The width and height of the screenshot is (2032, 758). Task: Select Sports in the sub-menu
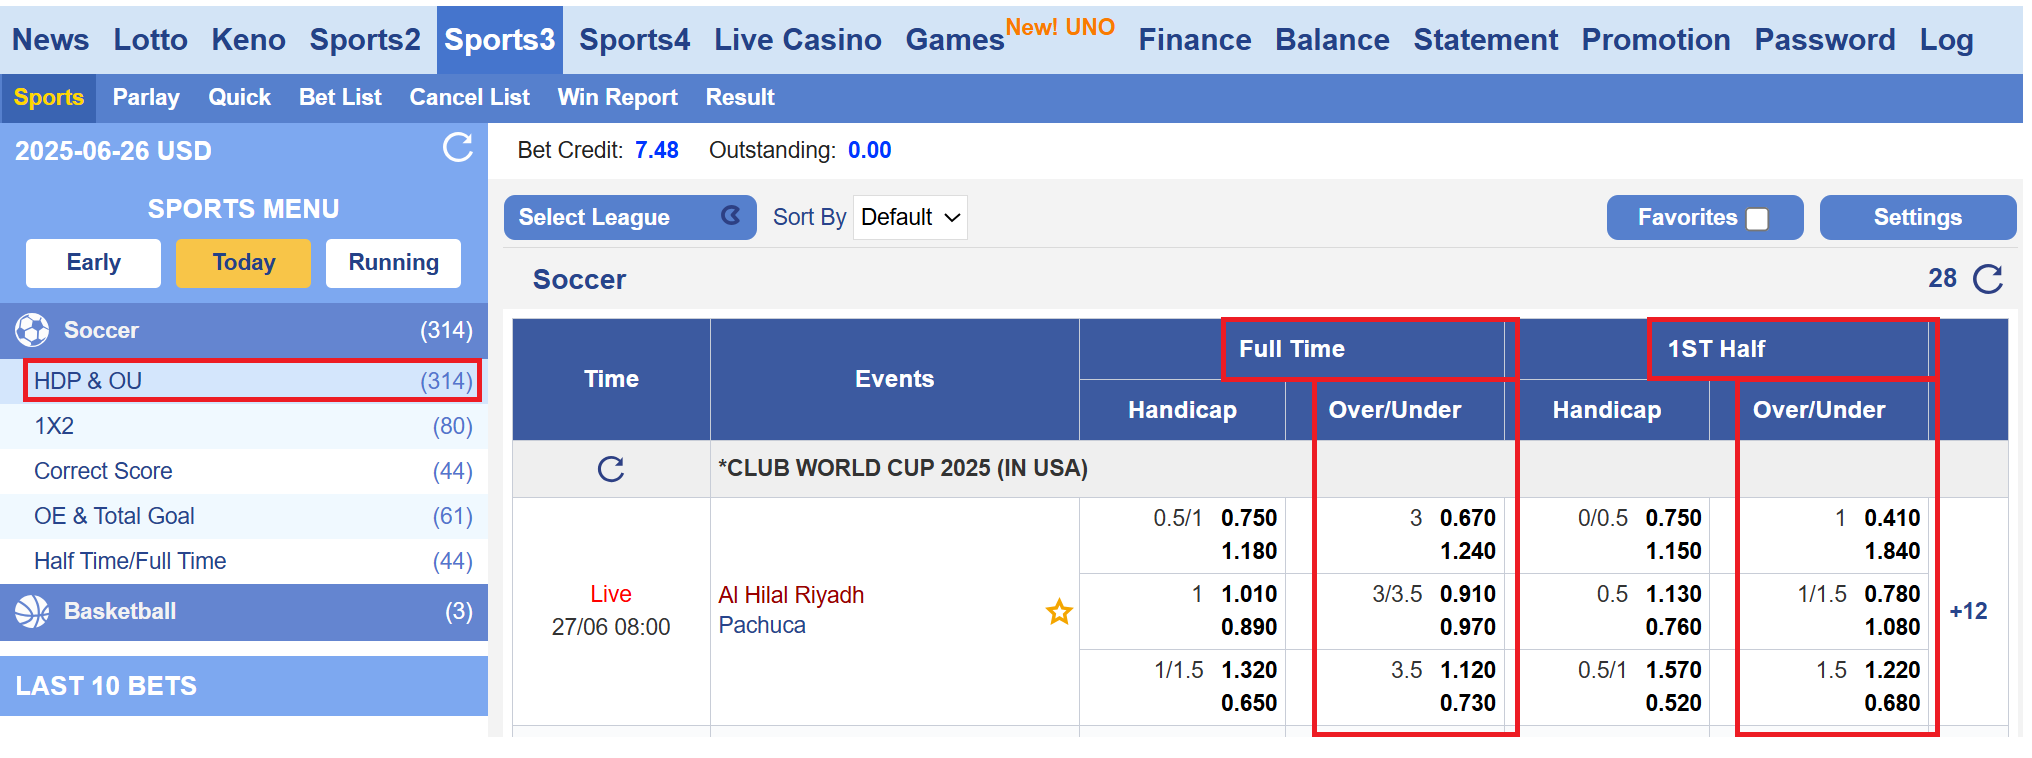(x=49, y=98)
